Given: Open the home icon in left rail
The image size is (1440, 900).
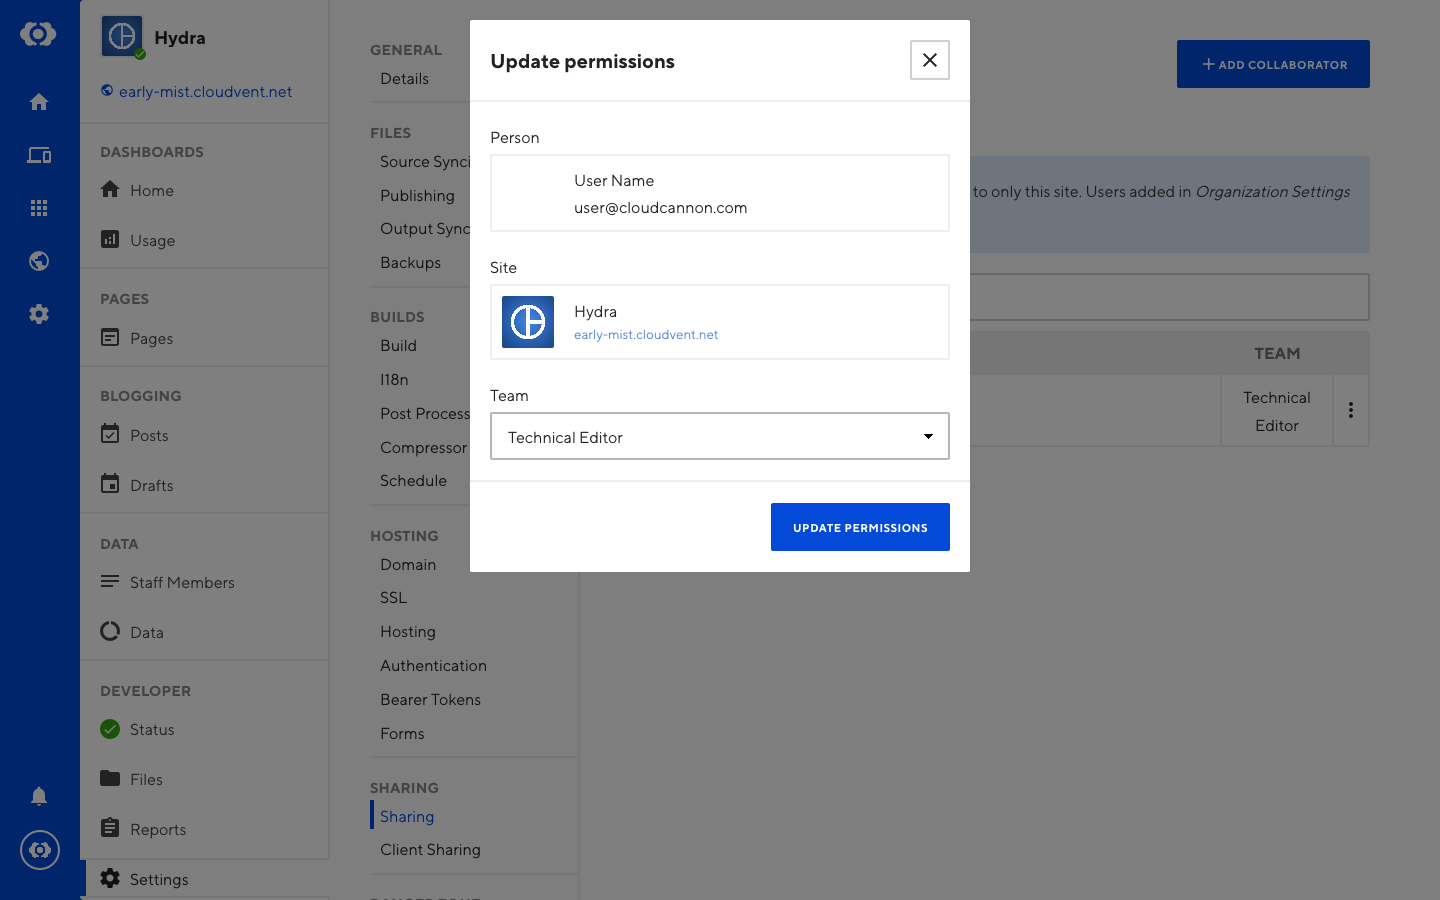Looking at the screenshot, I should coord(39,102).
